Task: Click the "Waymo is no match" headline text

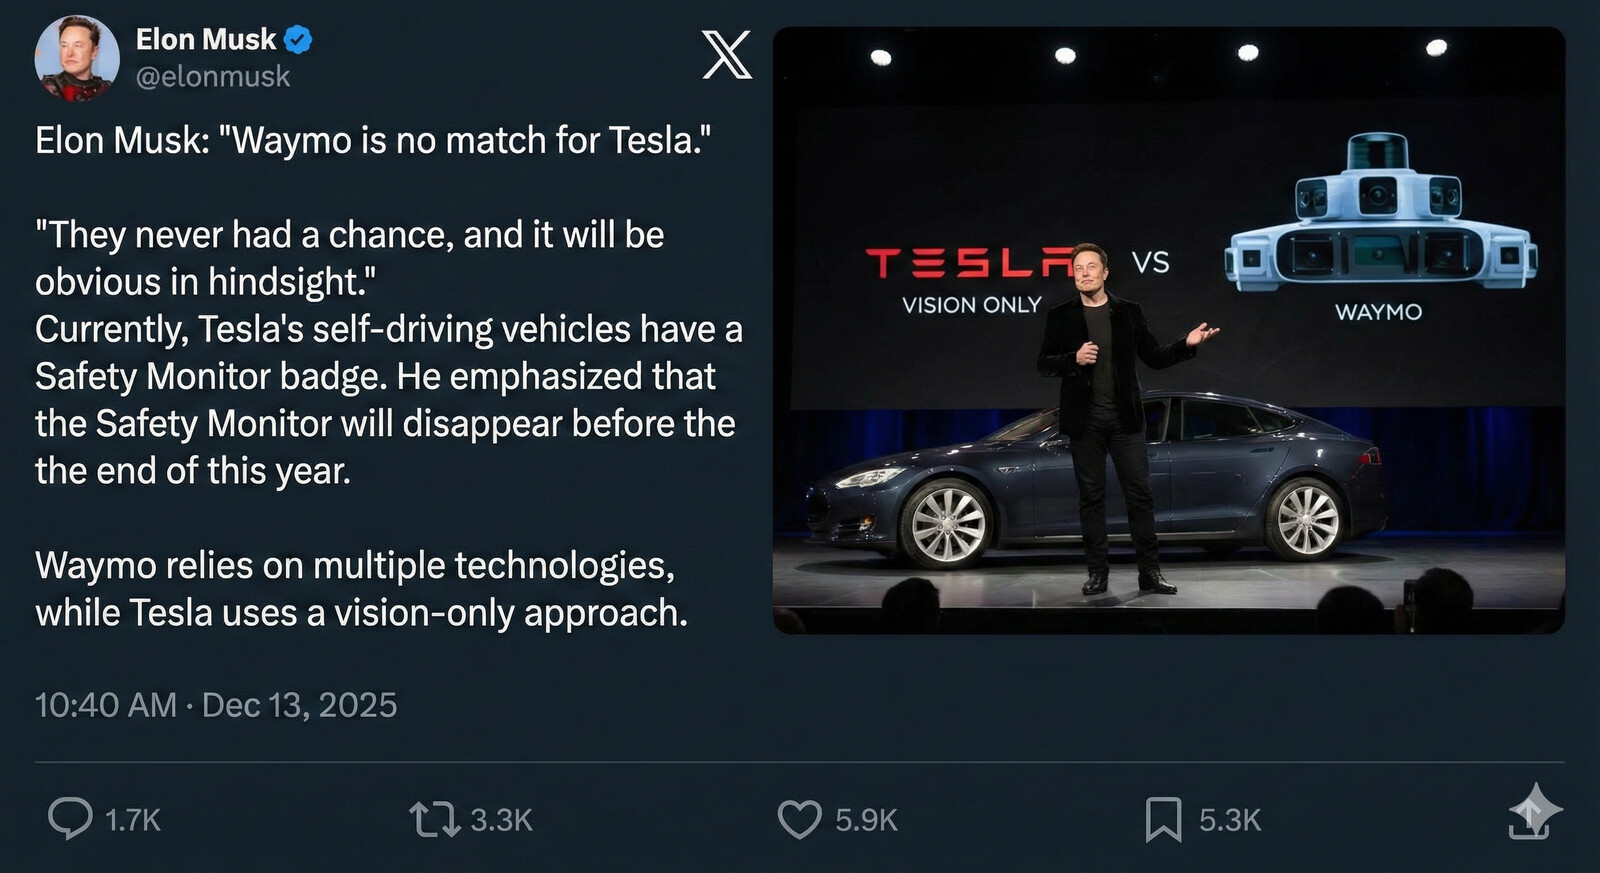Action: point(373,140)
